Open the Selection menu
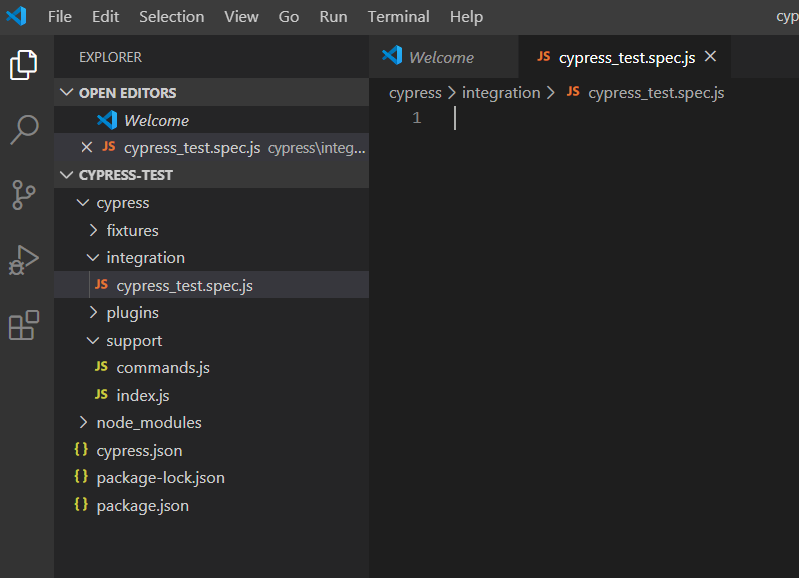799x578 pixels. pyautogui.click(x=172, y=17)
